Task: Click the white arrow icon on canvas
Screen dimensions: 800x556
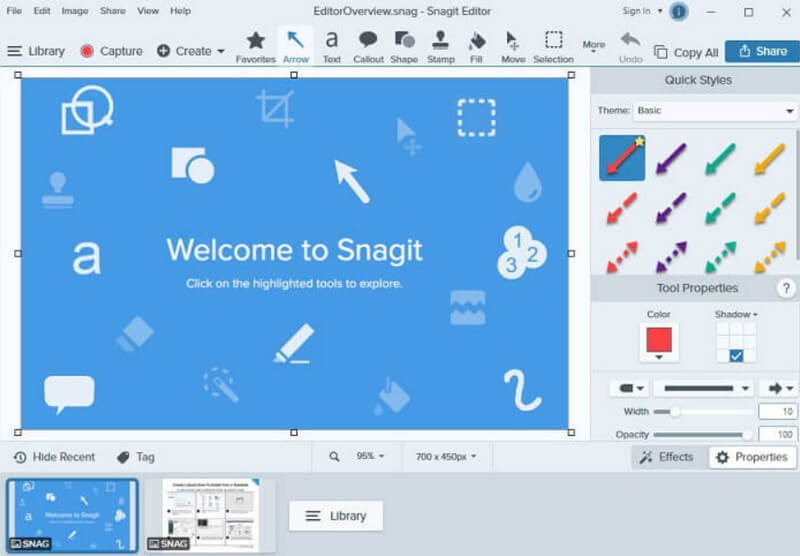Action: (x=352, y=181)
